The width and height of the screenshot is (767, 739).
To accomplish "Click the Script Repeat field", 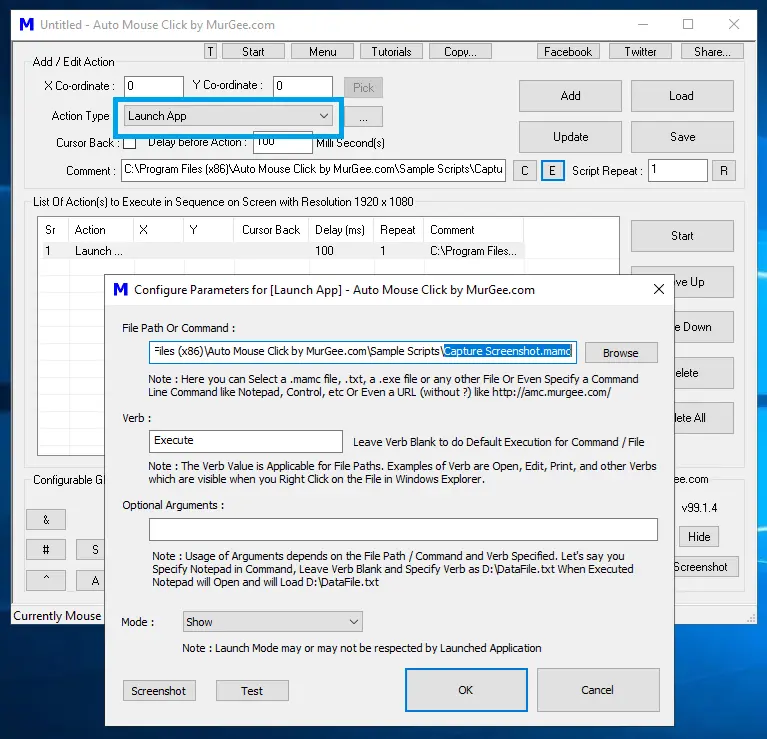I will click(x=677, y=170).
